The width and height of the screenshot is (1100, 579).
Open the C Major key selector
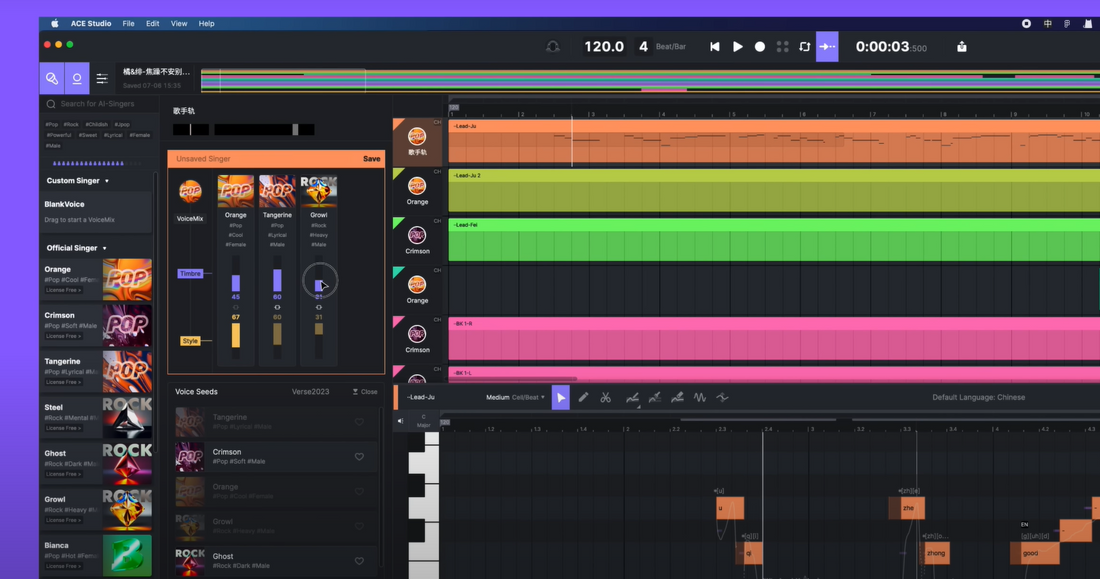coord(422,420)
